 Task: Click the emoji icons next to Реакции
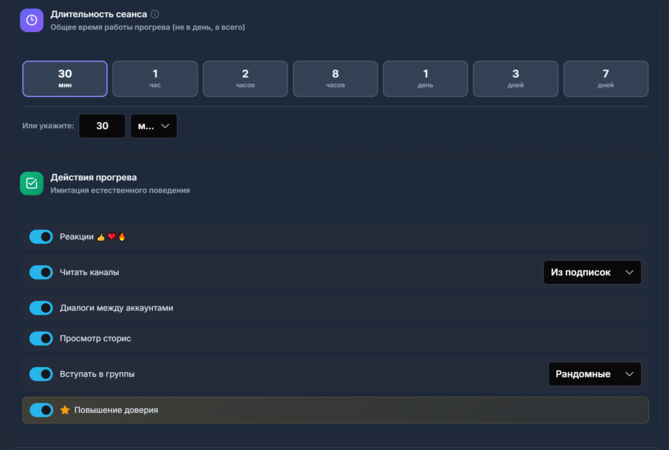[112, 237]
